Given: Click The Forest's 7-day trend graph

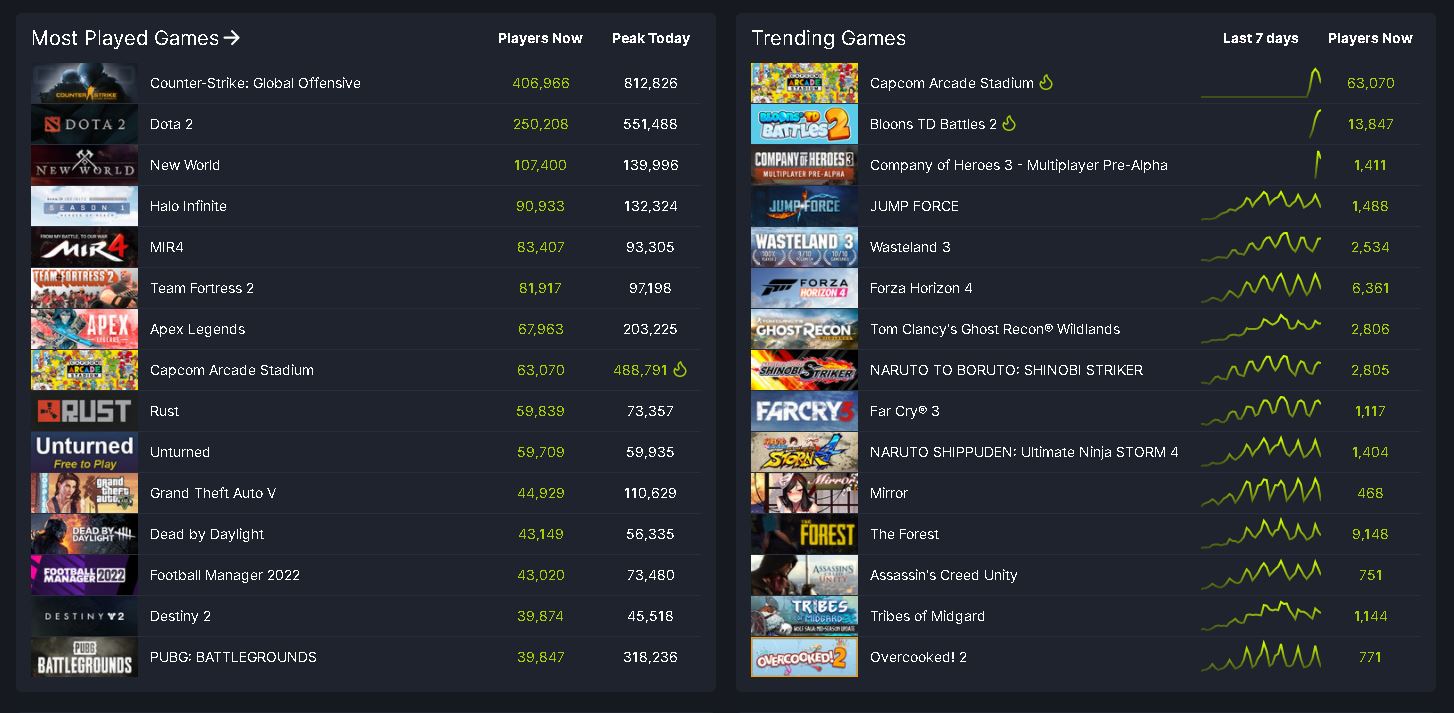Looking at the screenshot, I should (x=1262, y=534).
